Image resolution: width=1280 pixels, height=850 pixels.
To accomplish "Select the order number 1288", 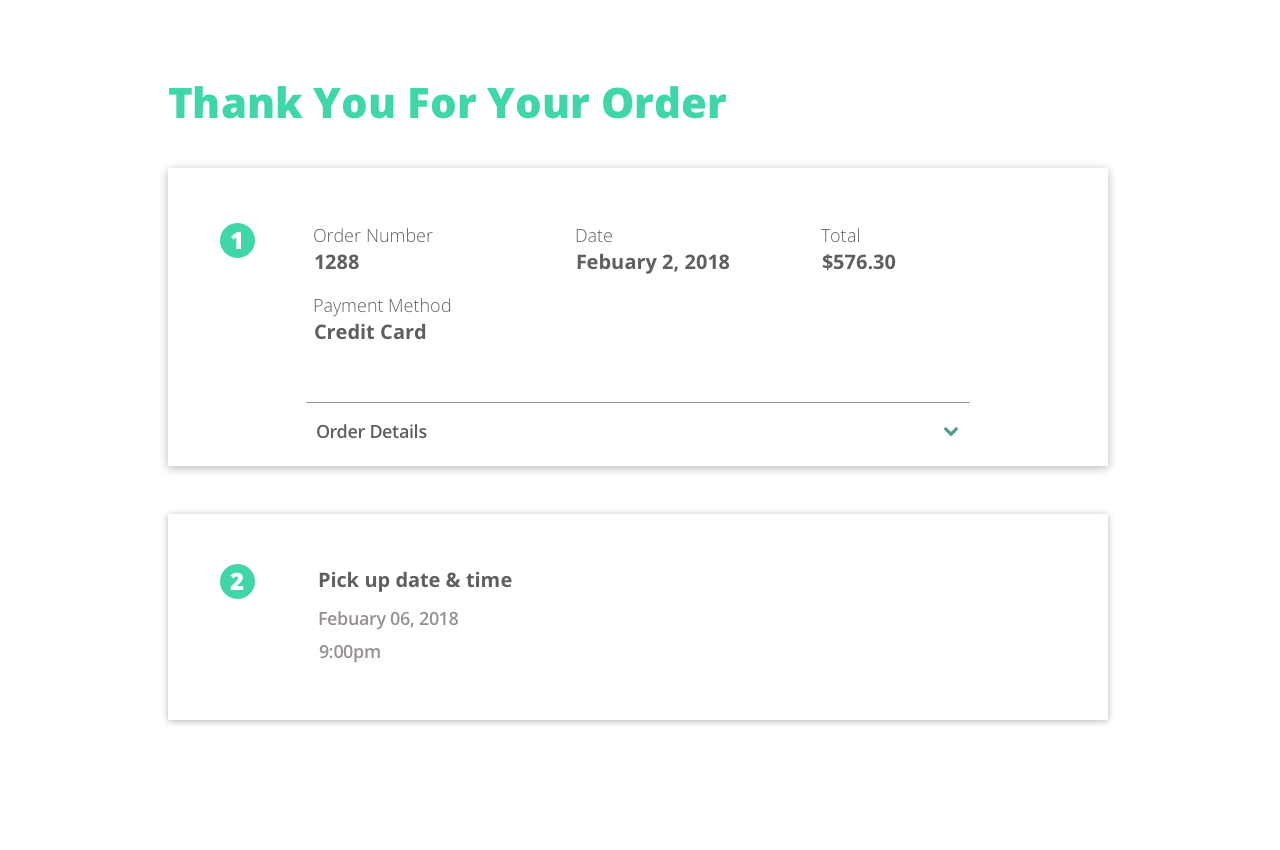I will click(336, 262).
